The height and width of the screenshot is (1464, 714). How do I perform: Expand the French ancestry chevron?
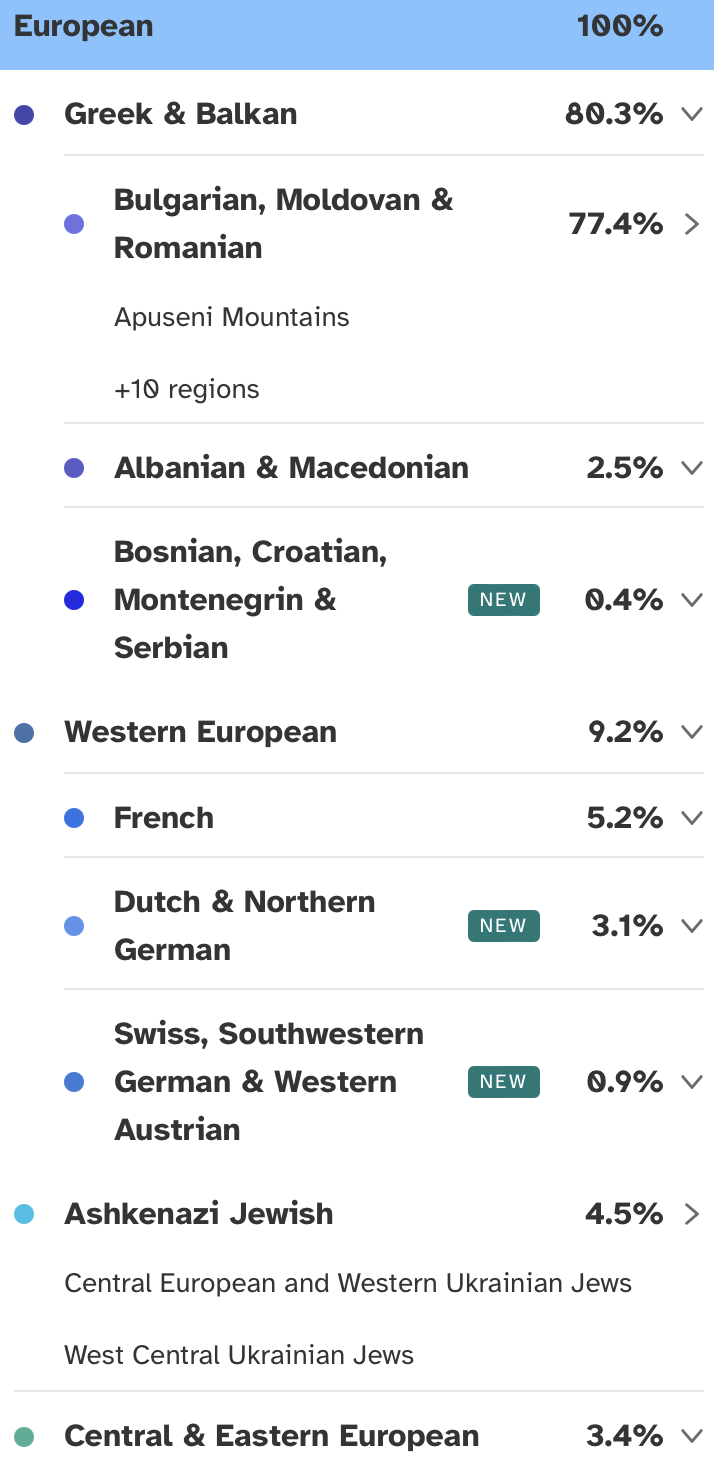(692, 818)
